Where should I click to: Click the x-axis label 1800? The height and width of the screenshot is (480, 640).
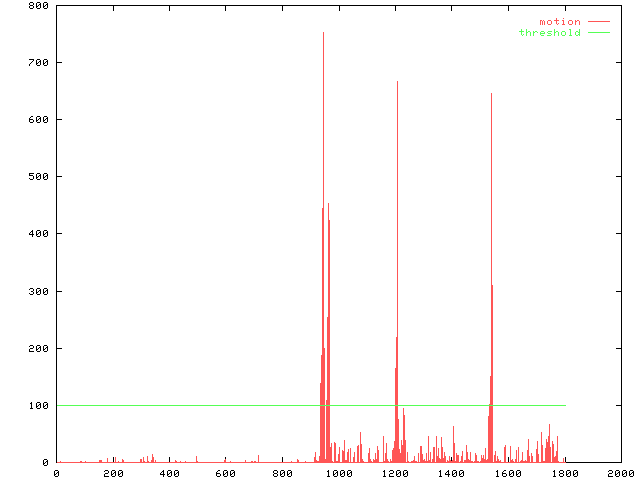(x=565, y=474)
